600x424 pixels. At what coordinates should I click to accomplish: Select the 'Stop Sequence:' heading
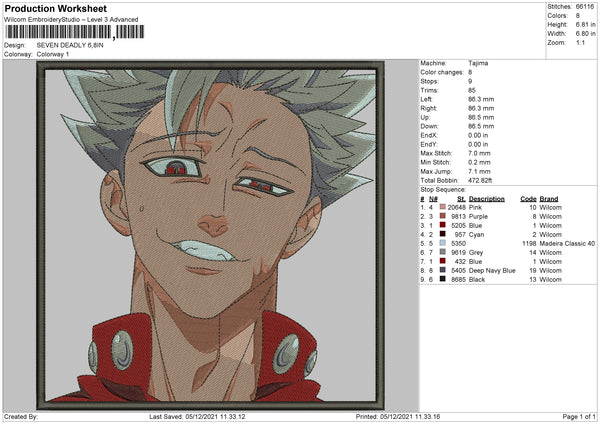pos(443,190)
